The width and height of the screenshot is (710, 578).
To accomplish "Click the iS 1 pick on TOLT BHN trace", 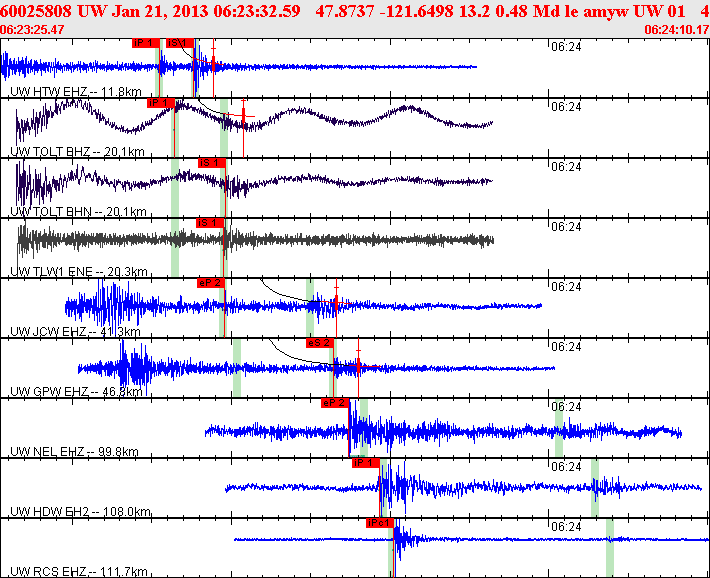I will click(211, 163).
